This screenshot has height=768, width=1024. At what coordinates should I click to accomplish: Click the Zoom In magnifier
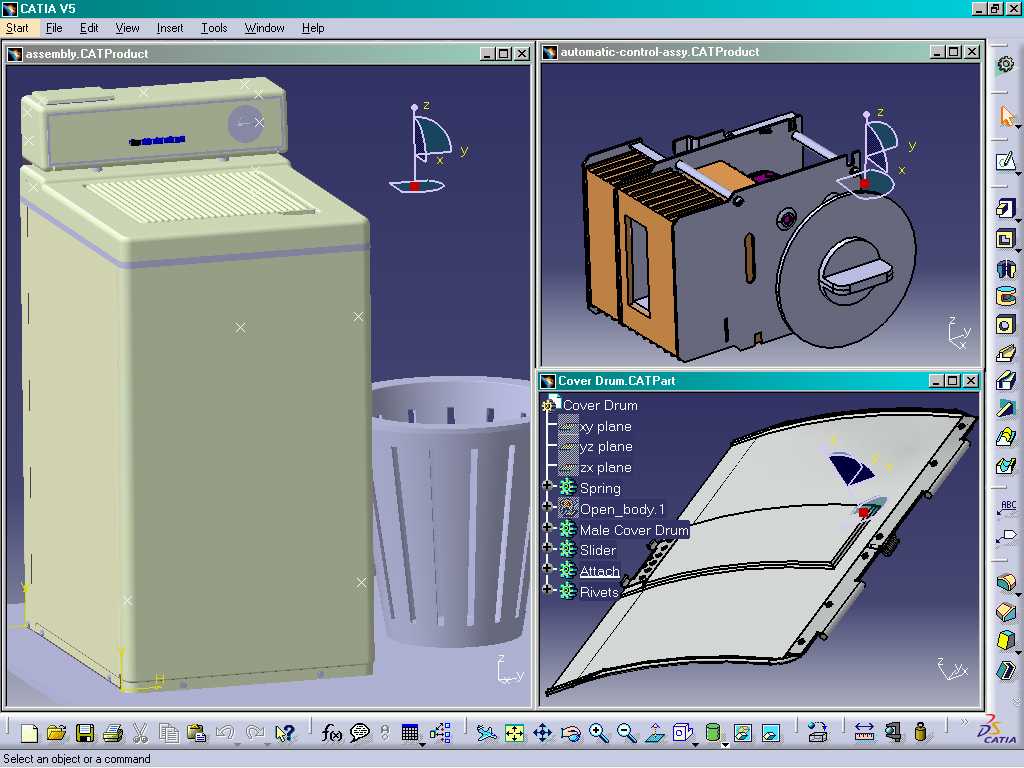[x=598, y=733]
